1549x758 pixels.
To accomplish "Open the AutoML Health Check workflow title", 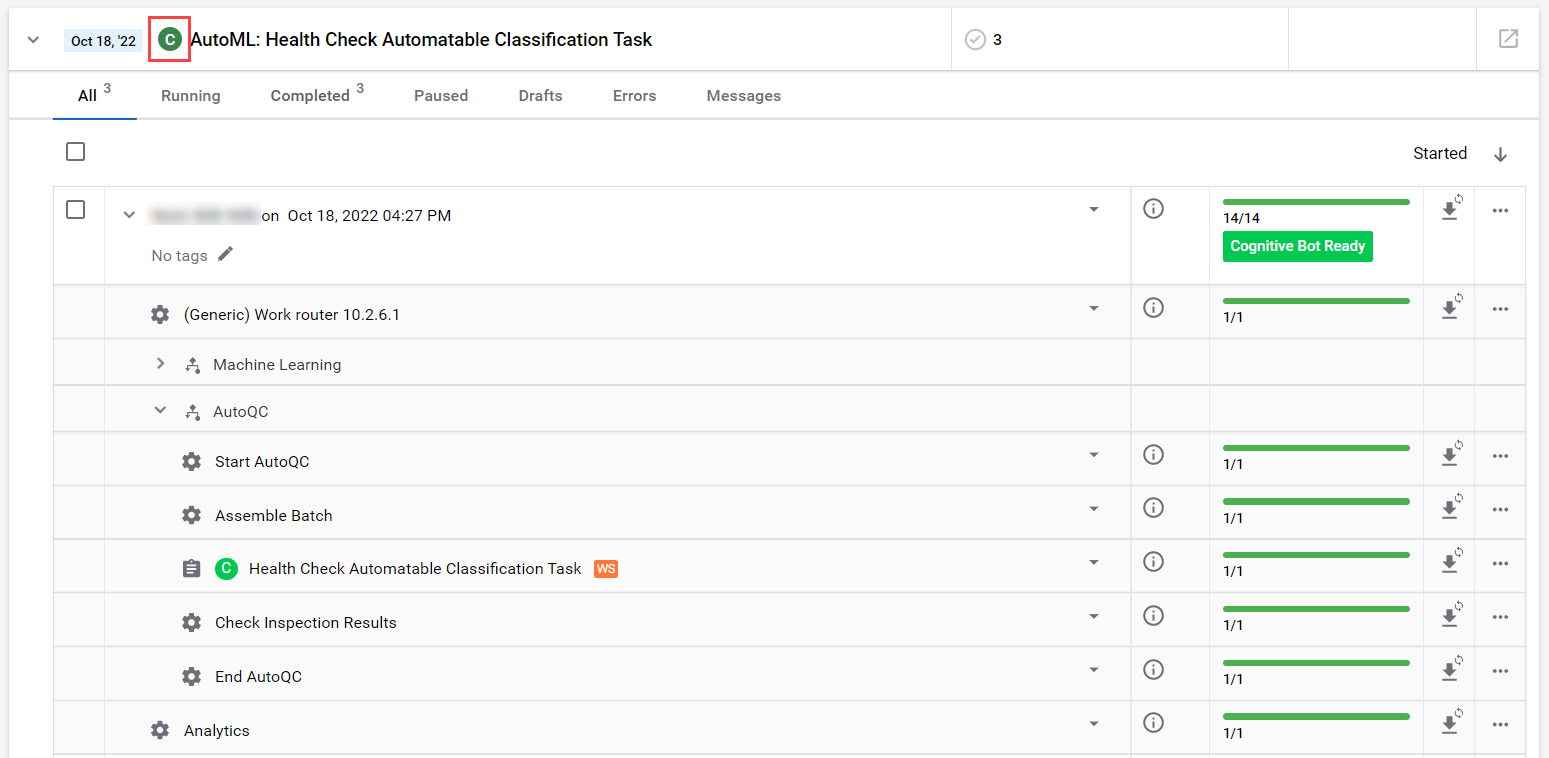I will (421, 40).
